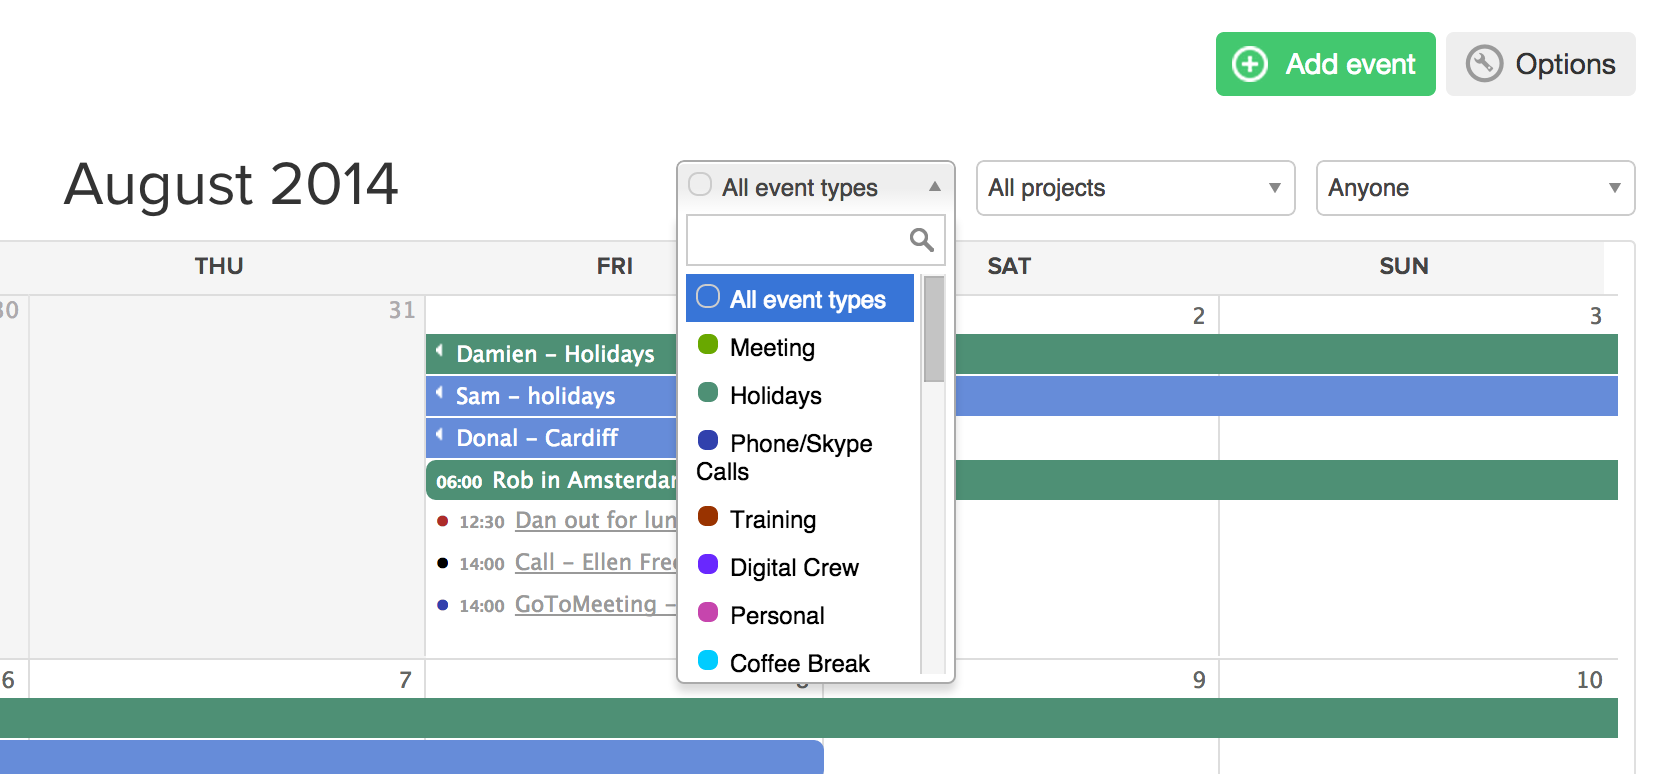
Task: Click the plus icon on Add event
Action: point(1249,64)
